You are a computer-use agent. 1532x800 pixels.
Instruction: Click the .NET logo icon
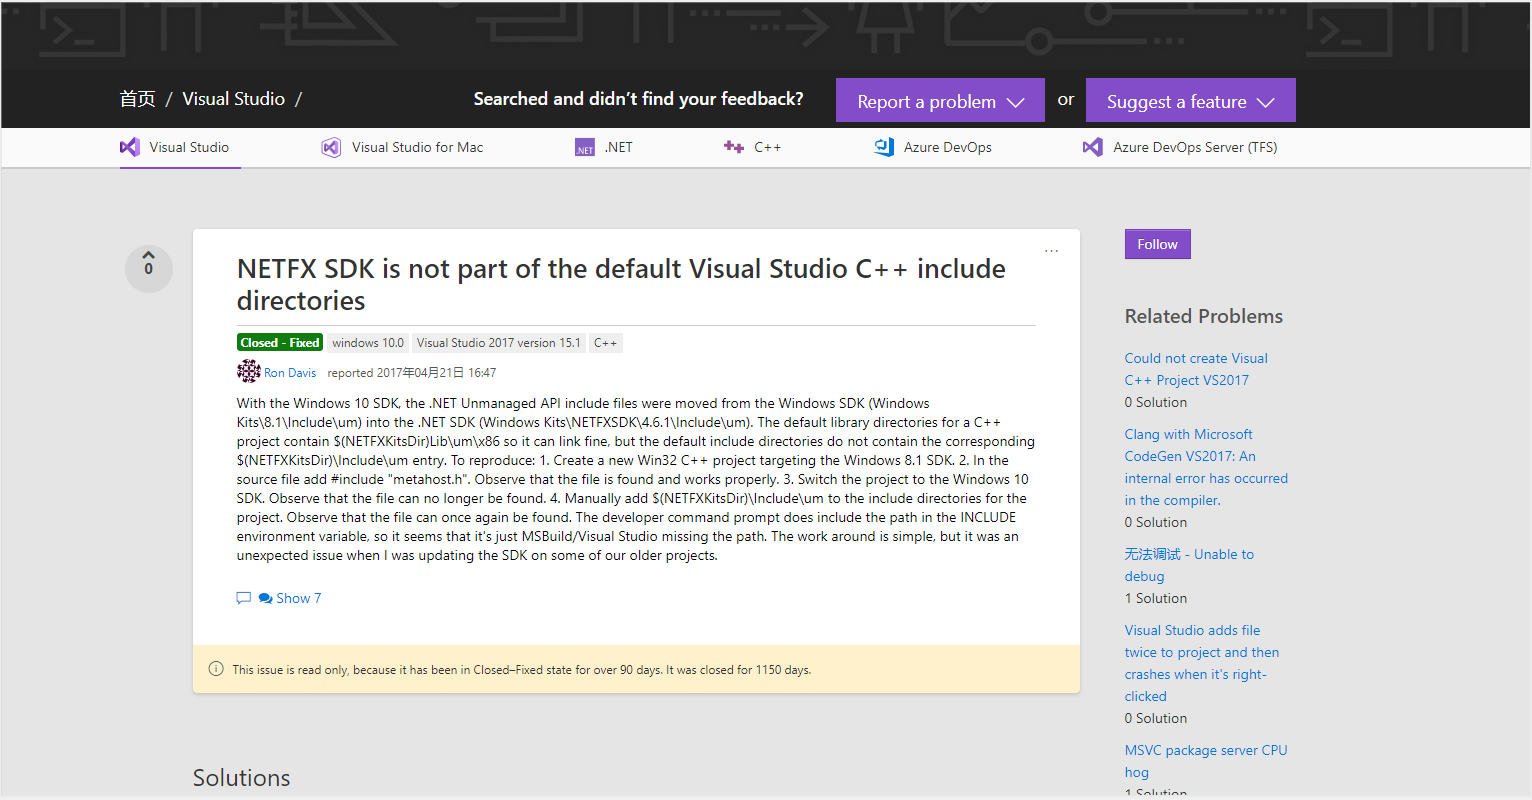585,148
